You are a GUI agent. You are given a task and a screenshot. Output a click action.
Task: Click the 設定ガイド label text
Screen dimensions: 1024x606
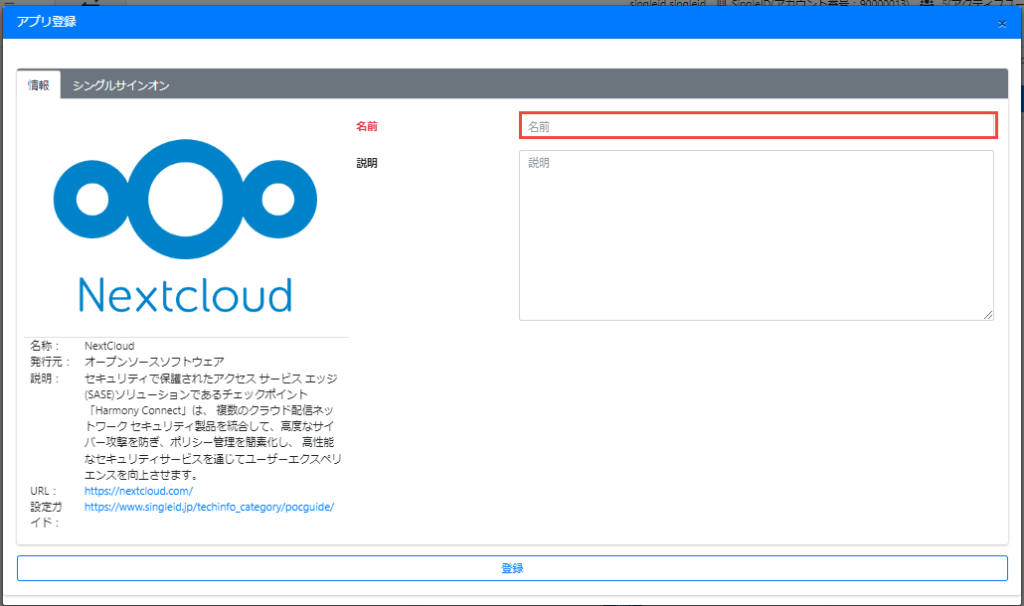coord(47,514)
